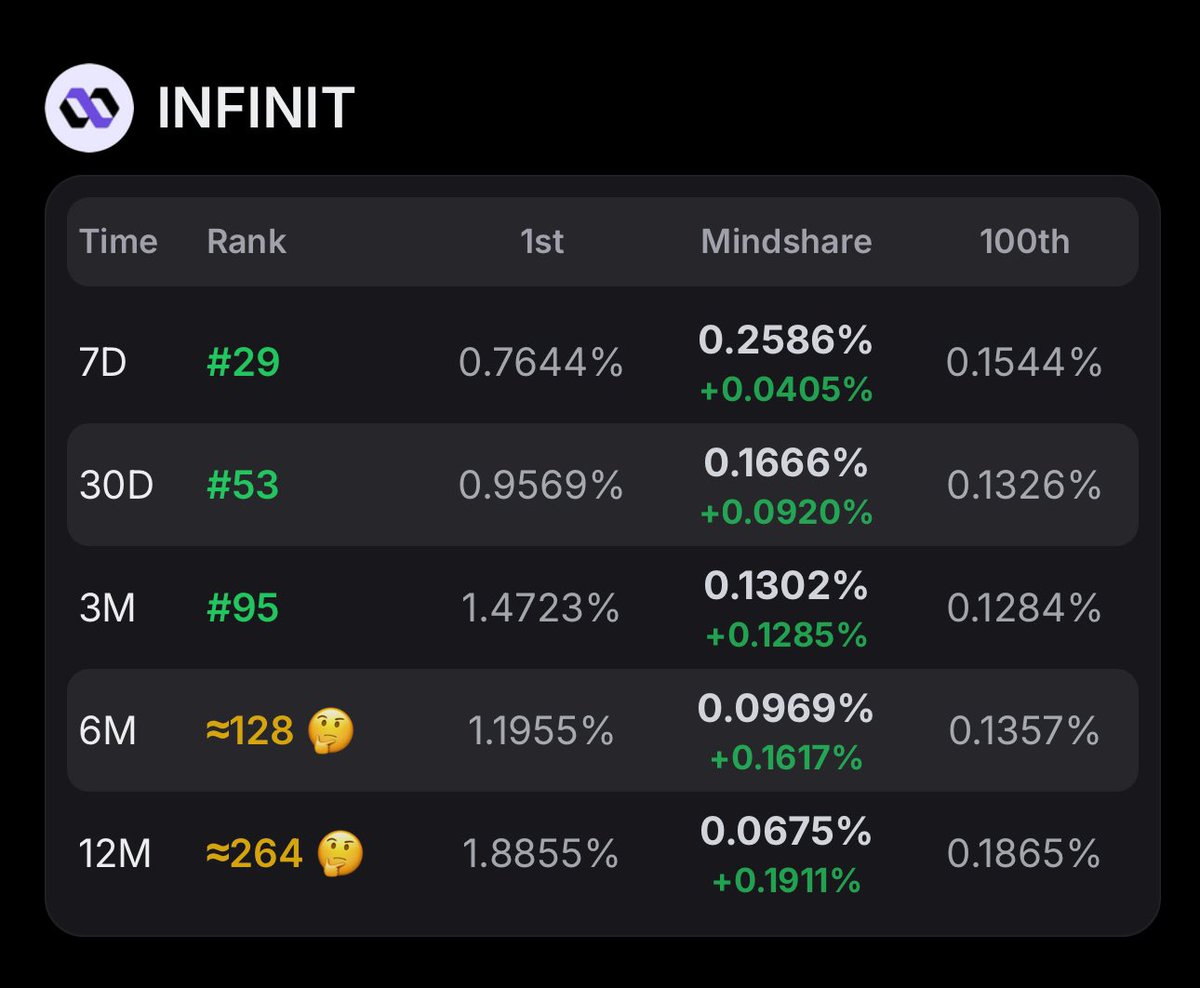The height and width of the screenshot is (988, 1200).
Task: Click the 0.2586% mindshare value
Action: coord(786,341)
